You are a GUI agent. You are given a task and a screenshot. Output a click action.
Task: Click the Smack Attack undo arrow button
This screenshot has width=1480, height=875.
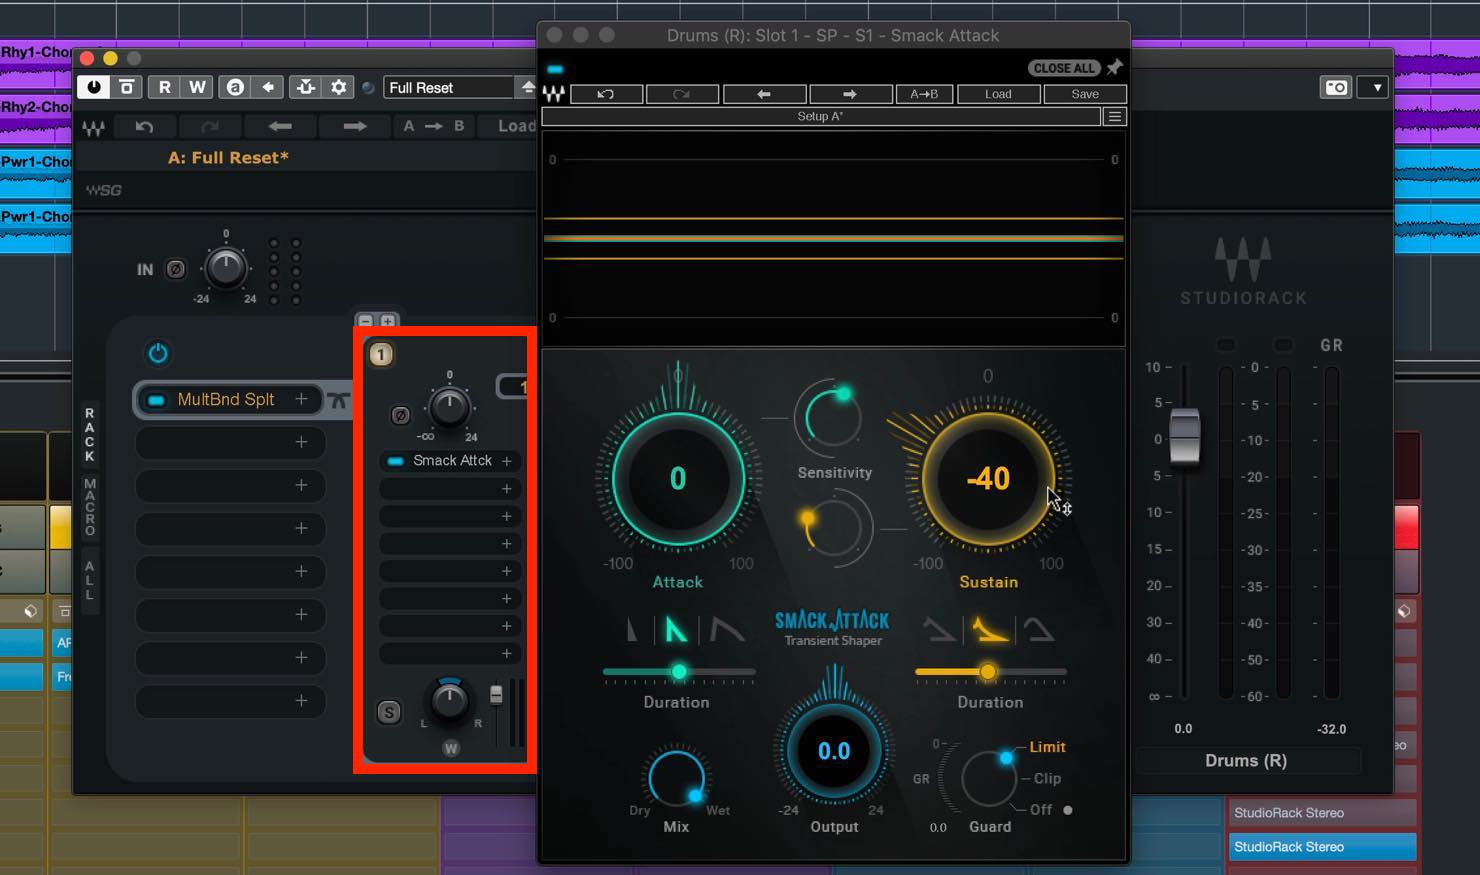(605, 94)
